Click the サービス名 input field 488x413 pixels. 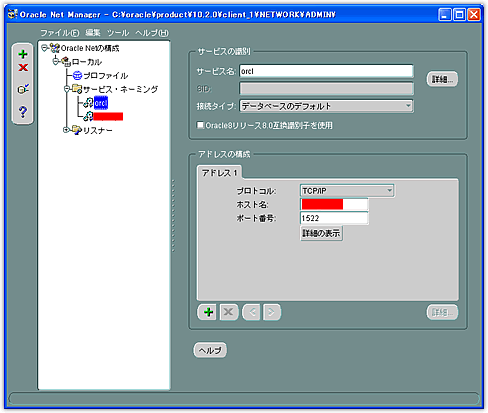[326, 71]
